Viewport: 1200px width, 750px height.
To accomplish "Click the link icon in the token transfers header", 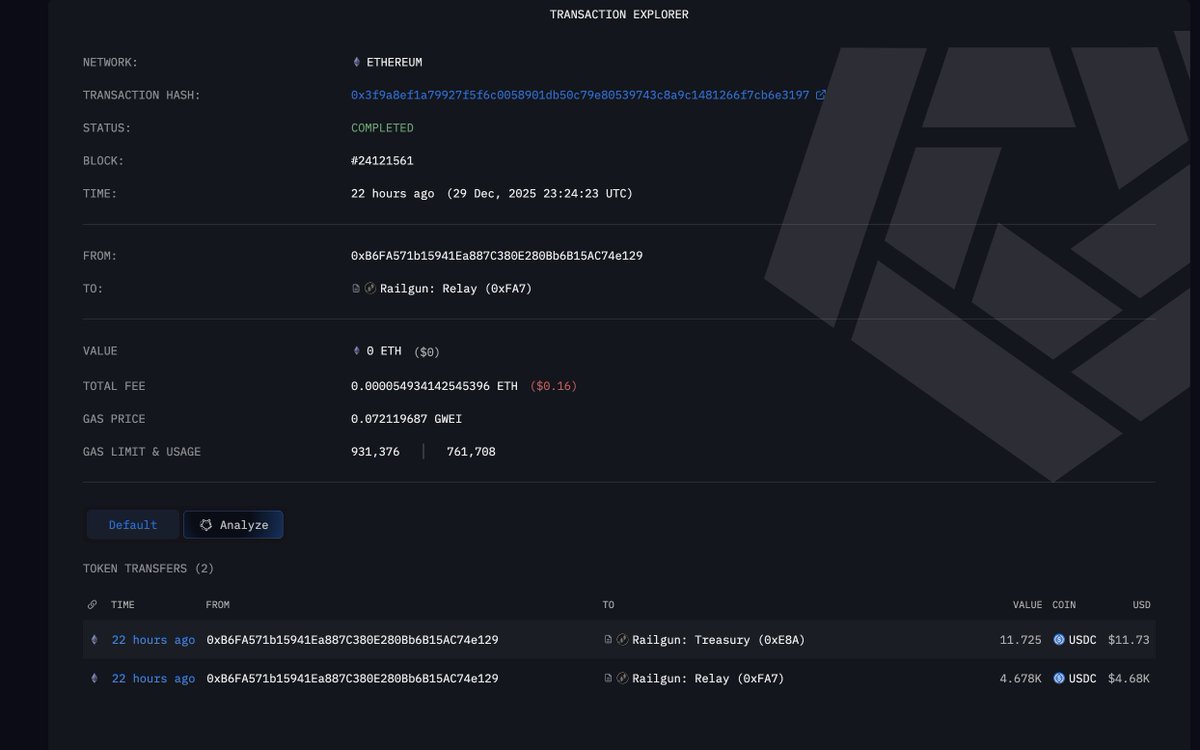I will tap(93, 605).
